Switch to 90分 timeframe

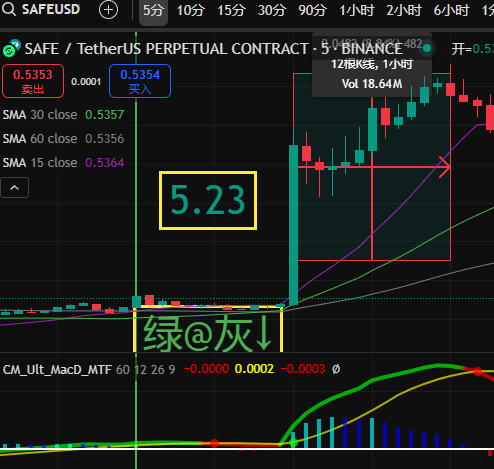coord(312,11)
